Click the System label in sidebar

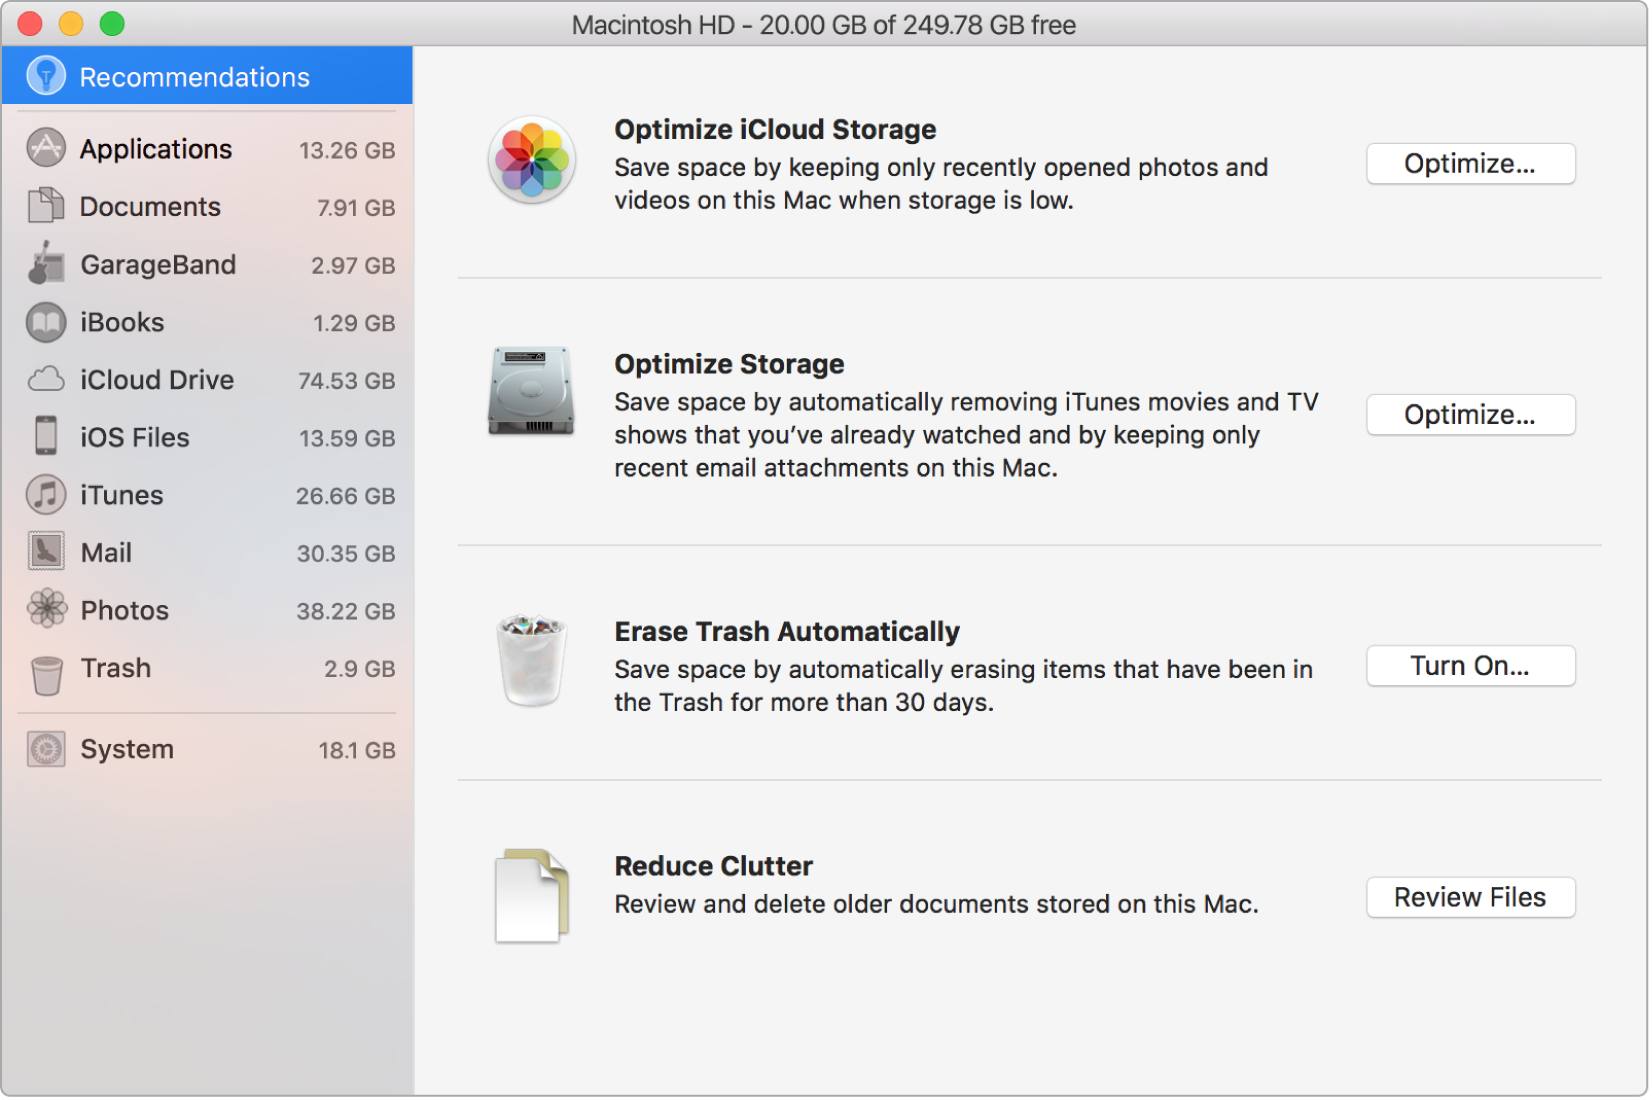[x=127, y=750]
